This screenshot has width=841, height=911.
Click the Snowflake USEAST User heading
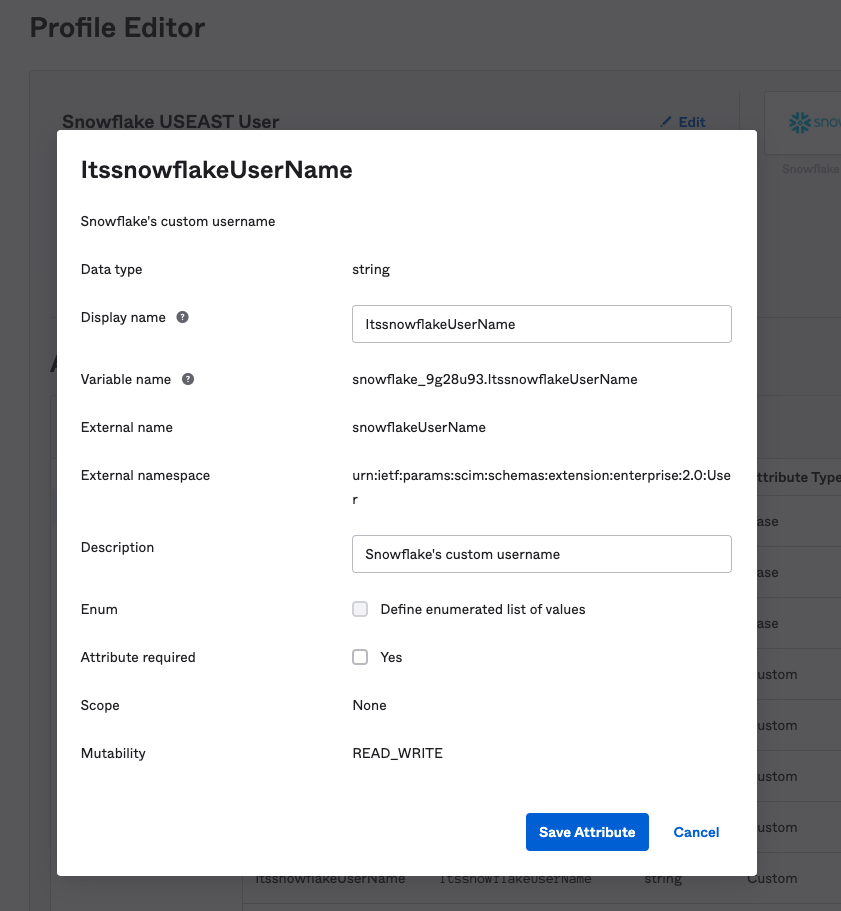click(x=171, y=121)
